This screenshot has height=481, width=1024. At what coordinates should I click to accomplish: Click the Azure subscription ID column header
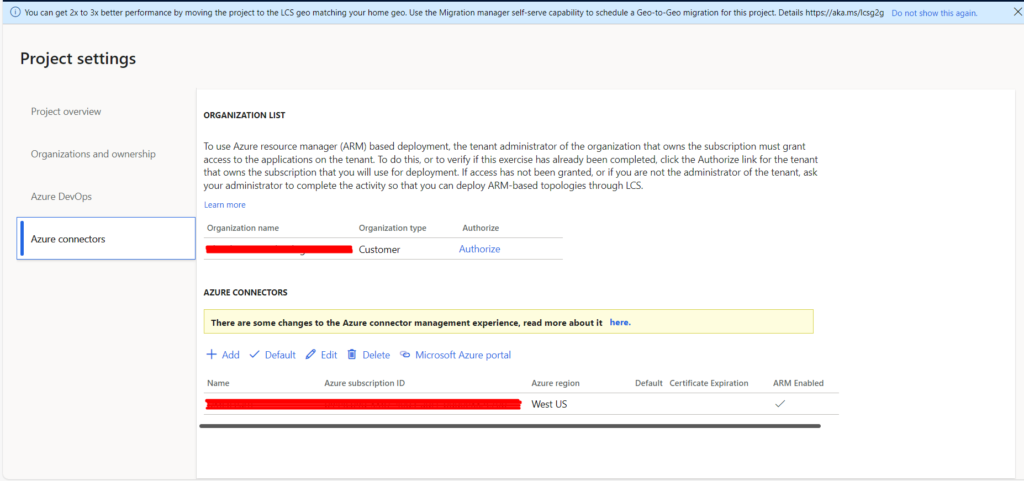coord(364,383)
